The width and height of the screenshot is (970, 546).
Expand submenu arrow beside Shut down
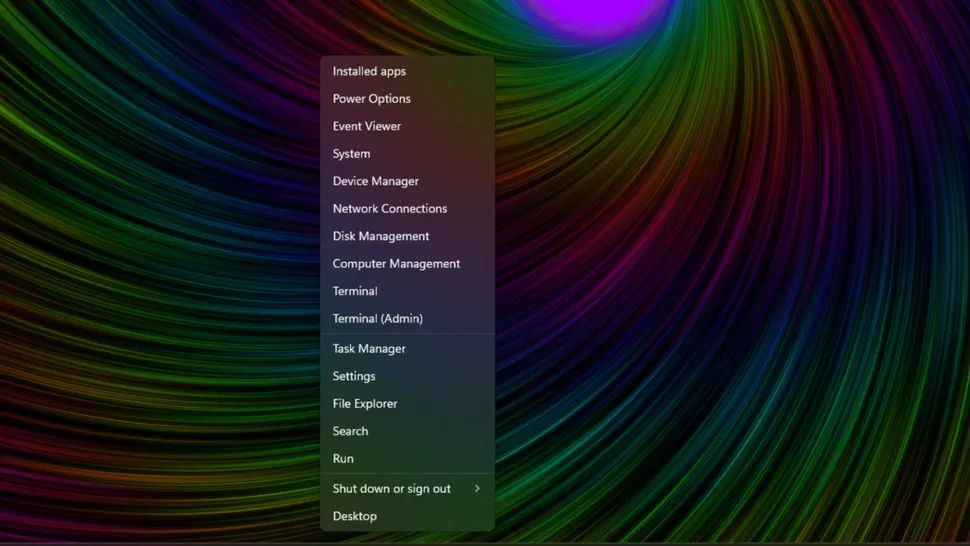click(477, 489)
